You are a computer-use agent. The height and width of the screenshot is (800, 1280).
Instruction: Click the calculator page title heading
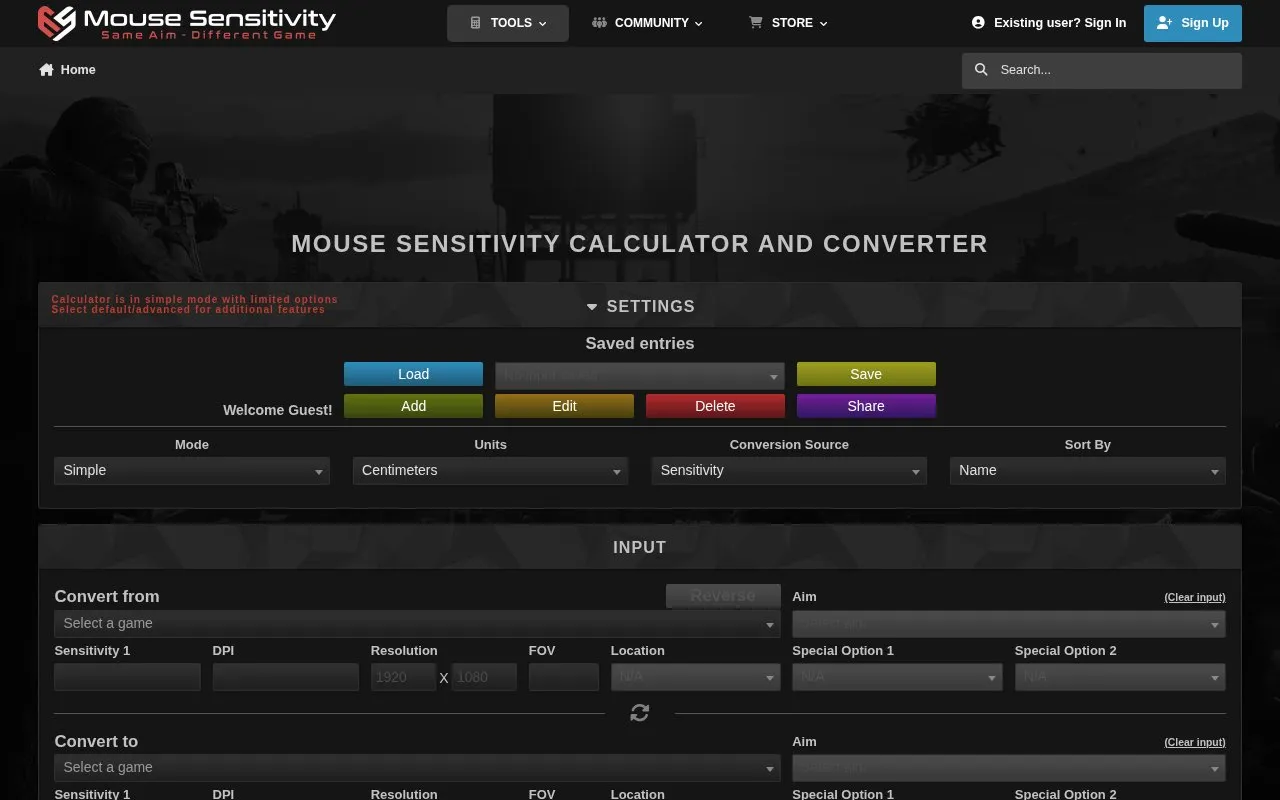tap(640, 244)
